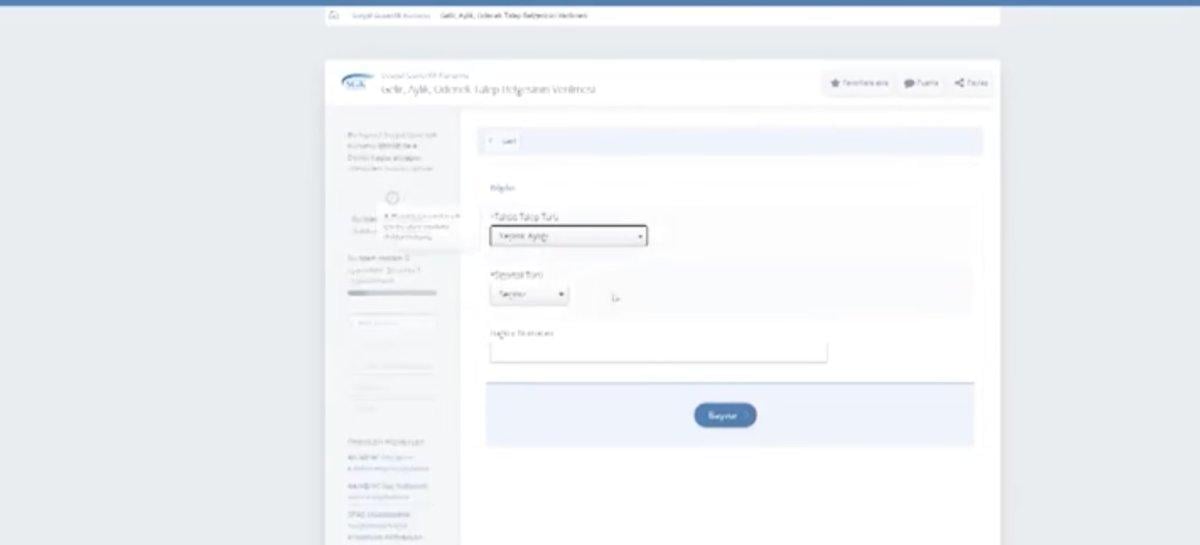Click the arrow on the Talep Türü combo box
The height and width of the screenshot is (545, 1200).
pos(640,237)
